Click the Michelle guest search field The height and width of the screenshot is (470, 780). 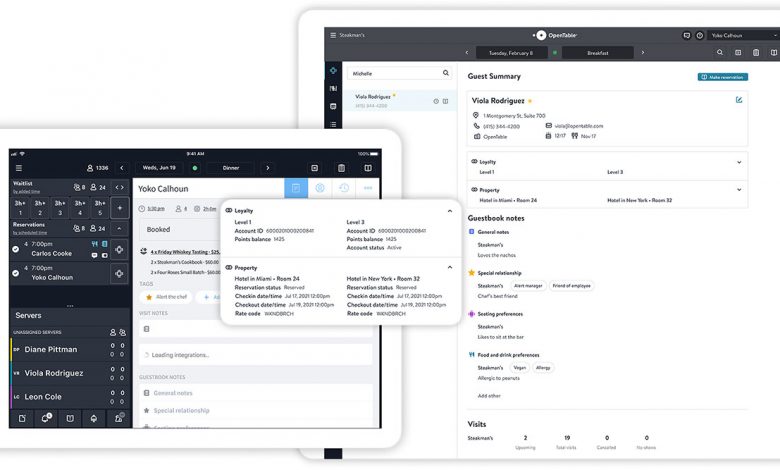point(399,74)
